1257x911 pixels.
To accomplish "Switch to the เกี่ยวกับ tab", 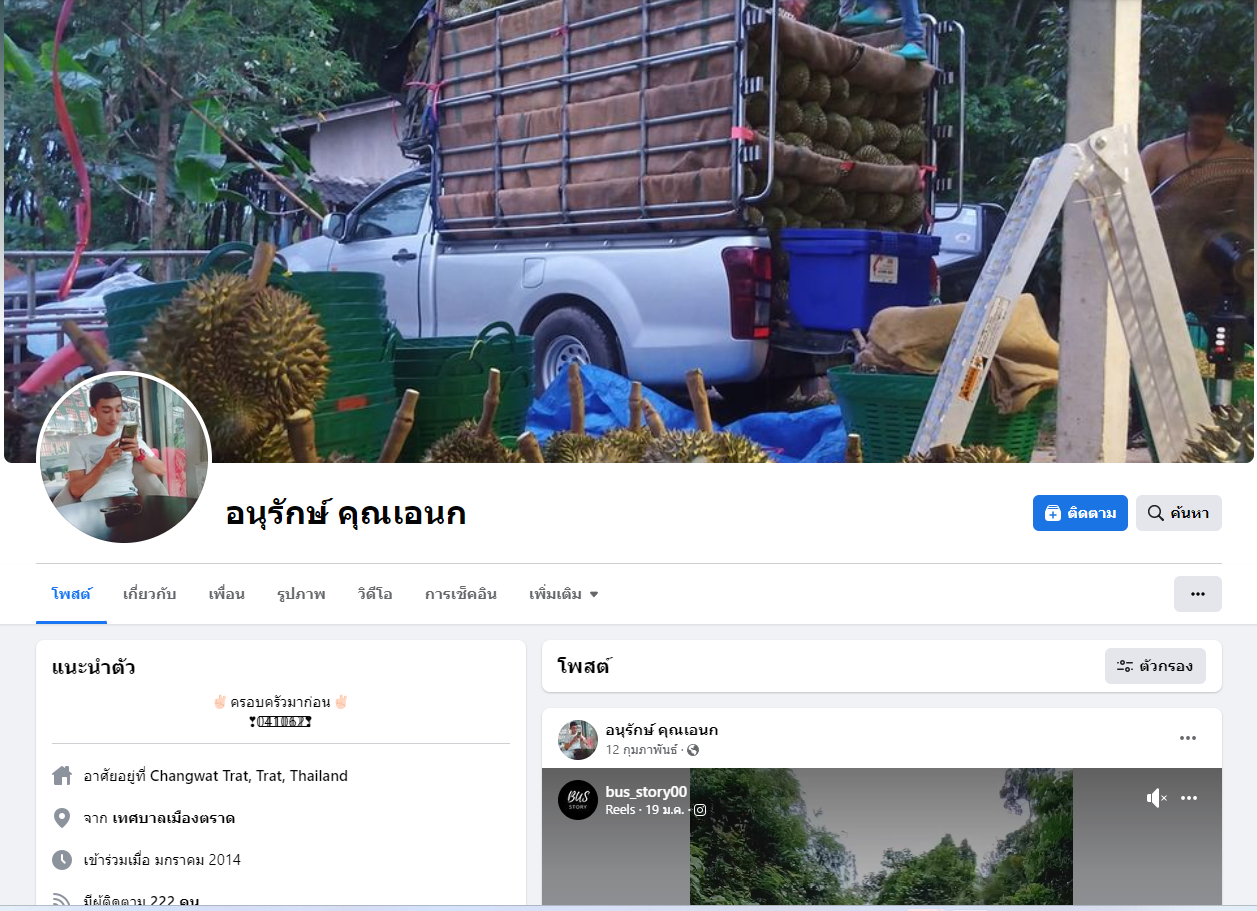I will pos(149,594).
